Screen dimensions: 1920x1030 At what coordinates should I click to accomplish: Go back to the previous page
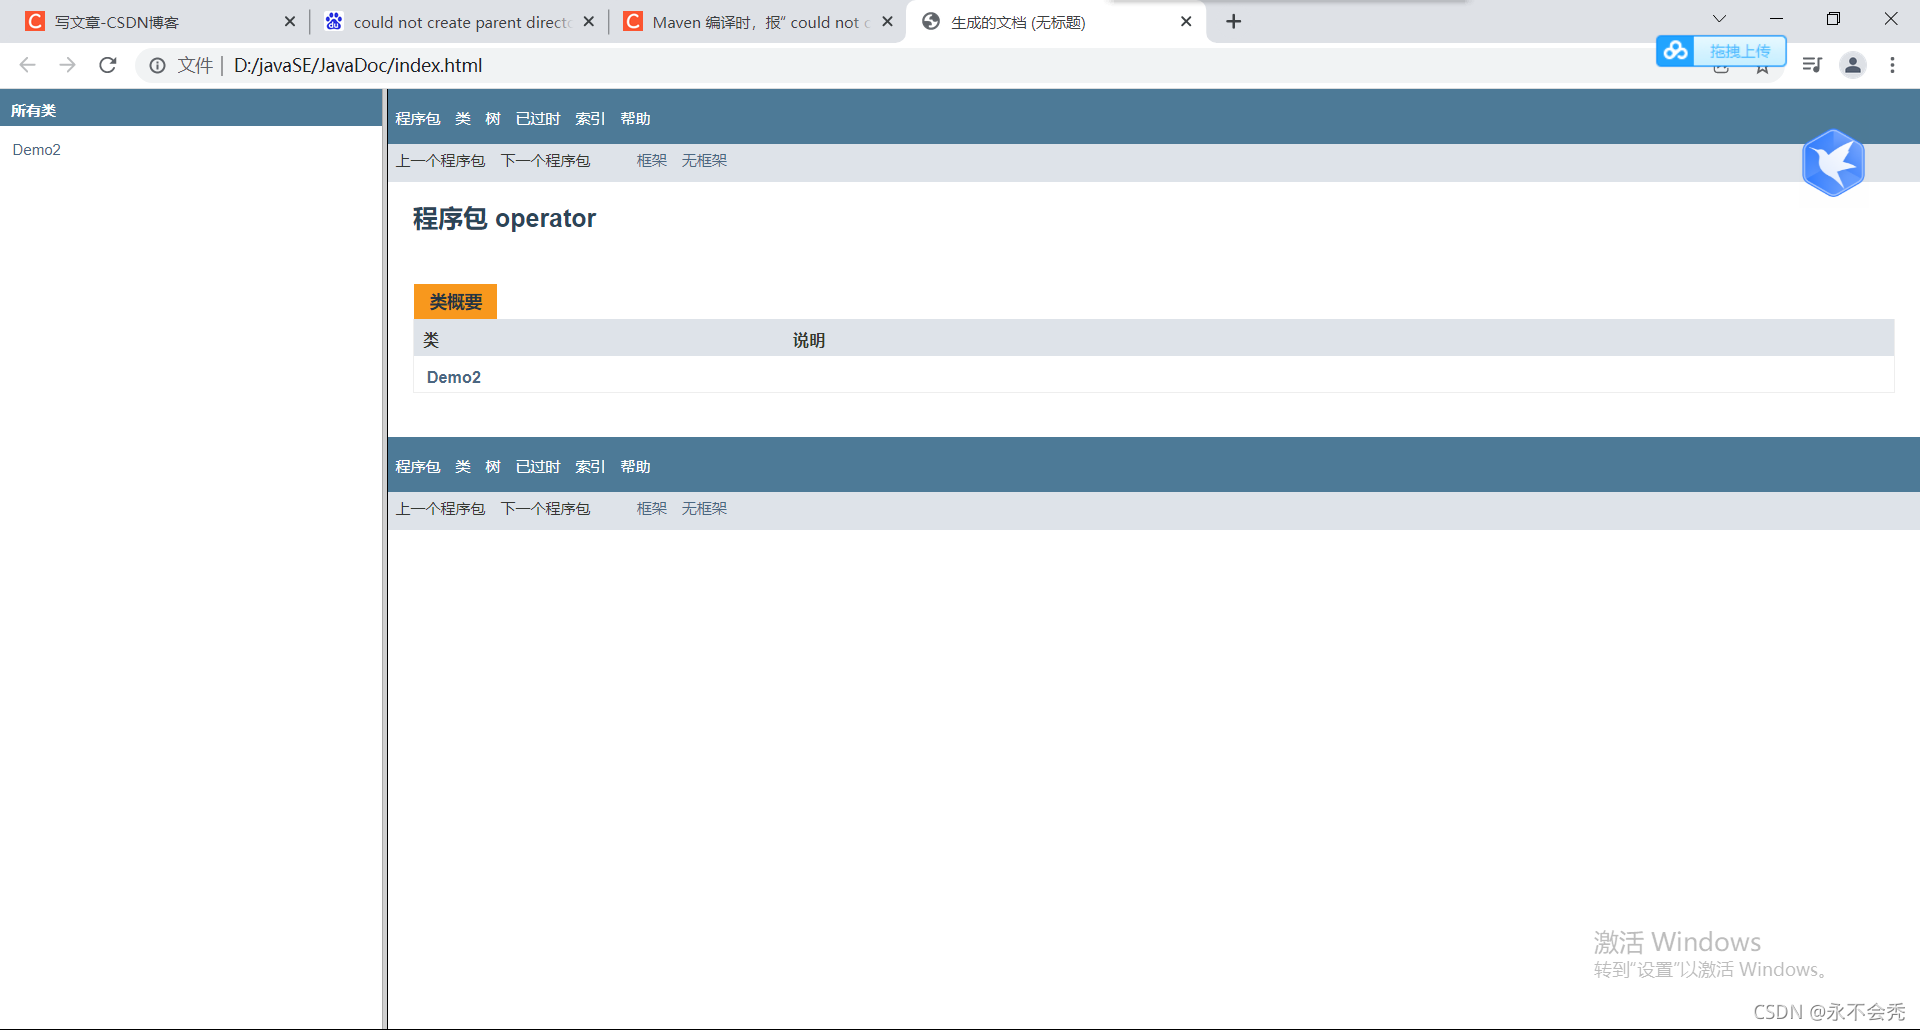coord(27,65)
